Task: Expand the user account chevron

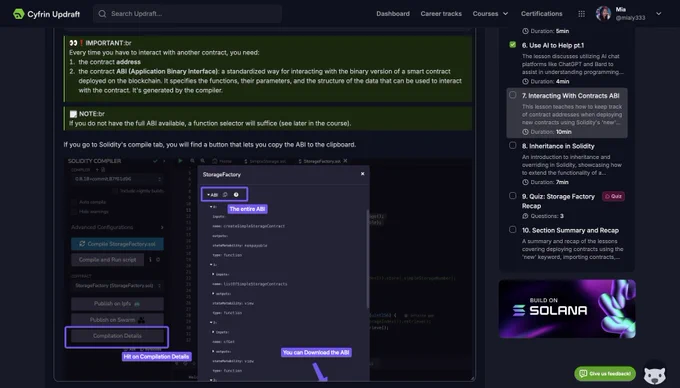Action: click(658, 14)
